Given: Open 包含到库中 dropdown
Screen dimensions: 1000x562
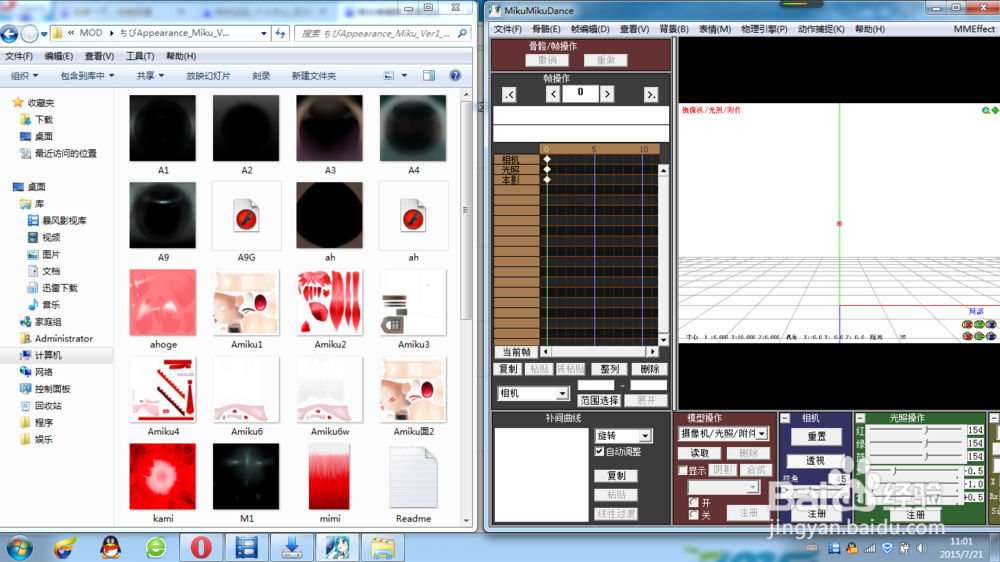Looking at the screenshot, I should point(87,75).
